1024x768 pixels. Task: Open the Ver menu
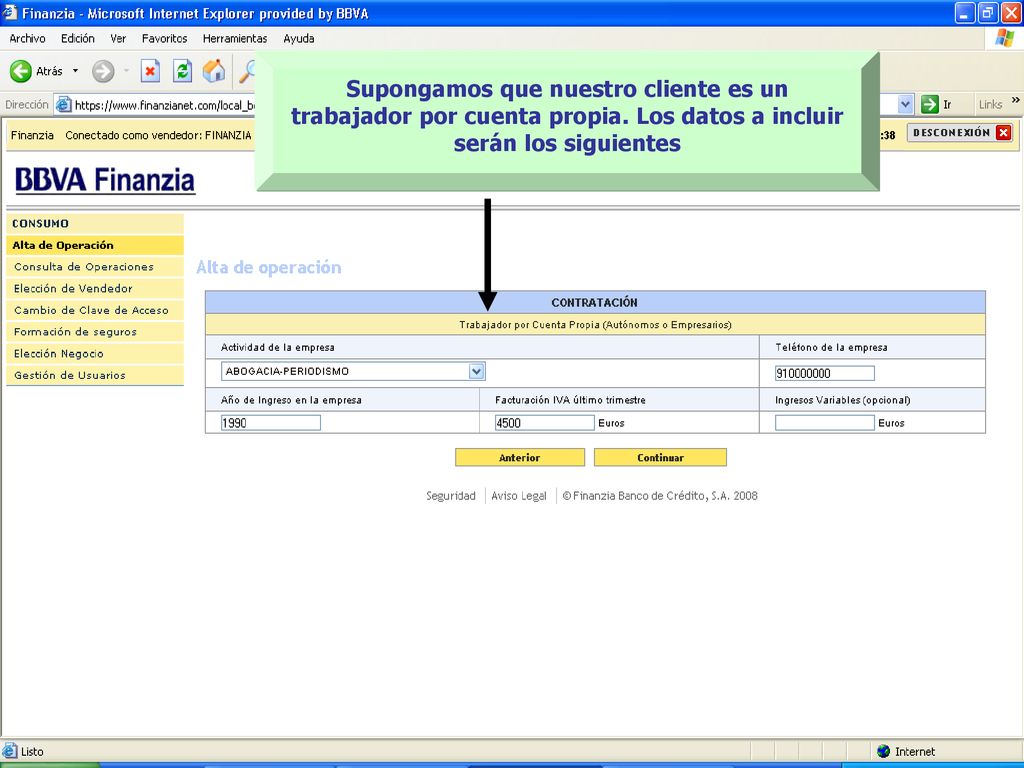pyautogui.click(x=118, y=39)
